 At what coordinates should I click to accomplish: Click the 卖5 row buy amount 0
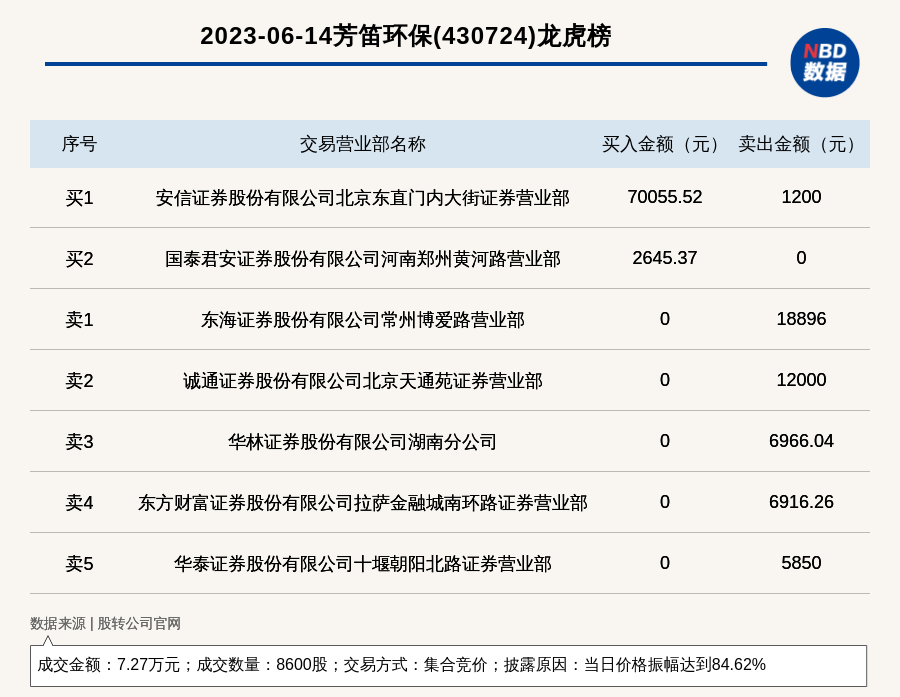pos(665,563)
